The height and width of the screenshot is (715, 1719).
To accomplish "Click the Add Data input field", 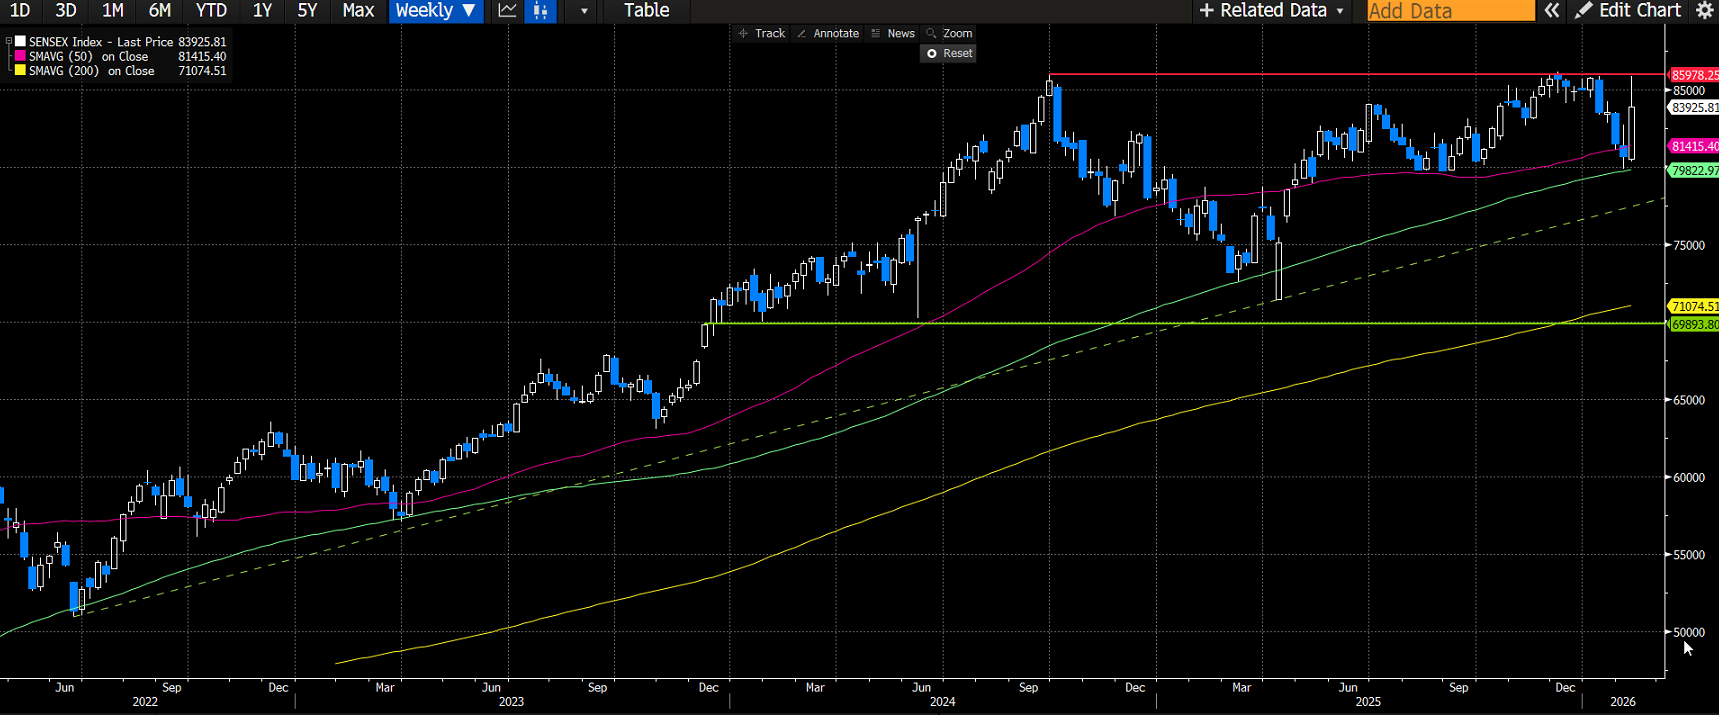I will [x=1449, y=11].
